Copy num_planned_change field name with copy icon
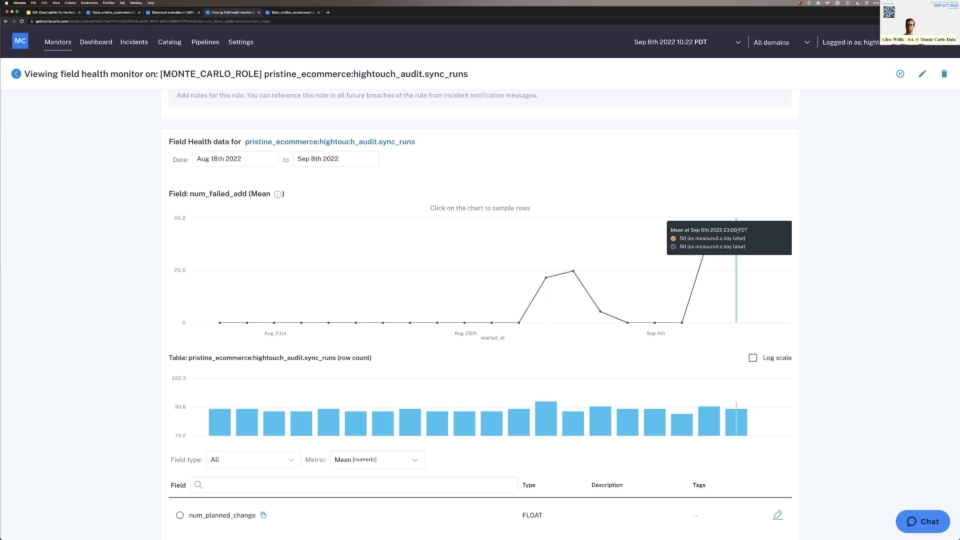 (263, 515)
